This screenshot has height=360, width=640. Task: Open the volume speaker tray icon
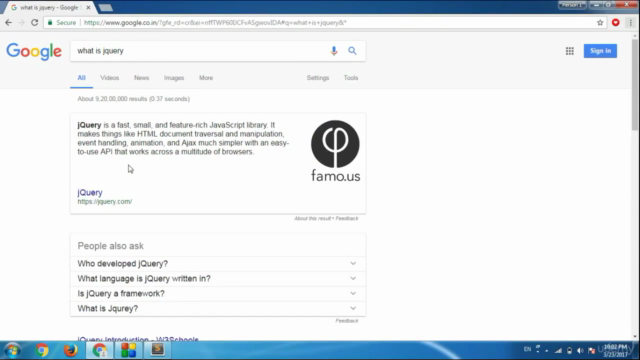[x=580, y=351]
